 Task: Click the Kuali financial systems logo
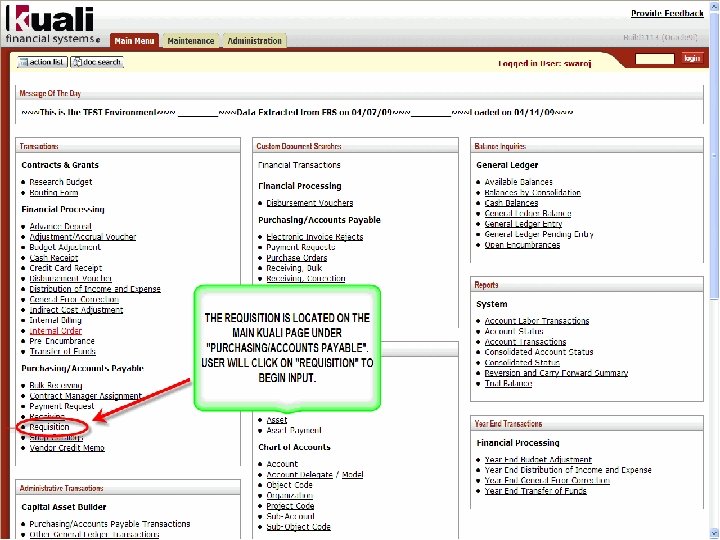(x=51, y=24)
